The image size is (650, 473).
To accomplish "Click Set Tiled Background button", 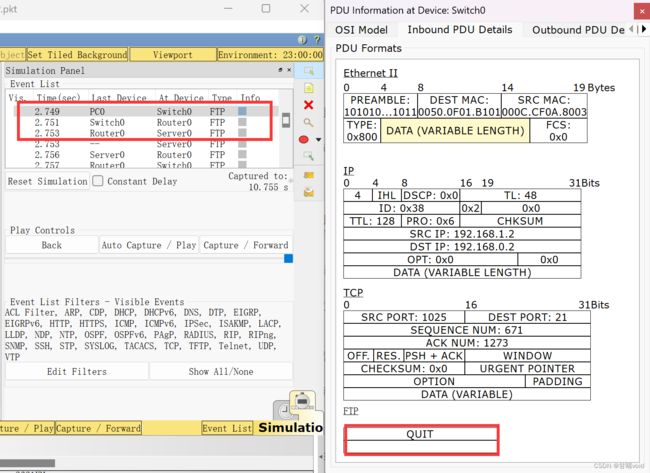I will (x=77, y=55).
